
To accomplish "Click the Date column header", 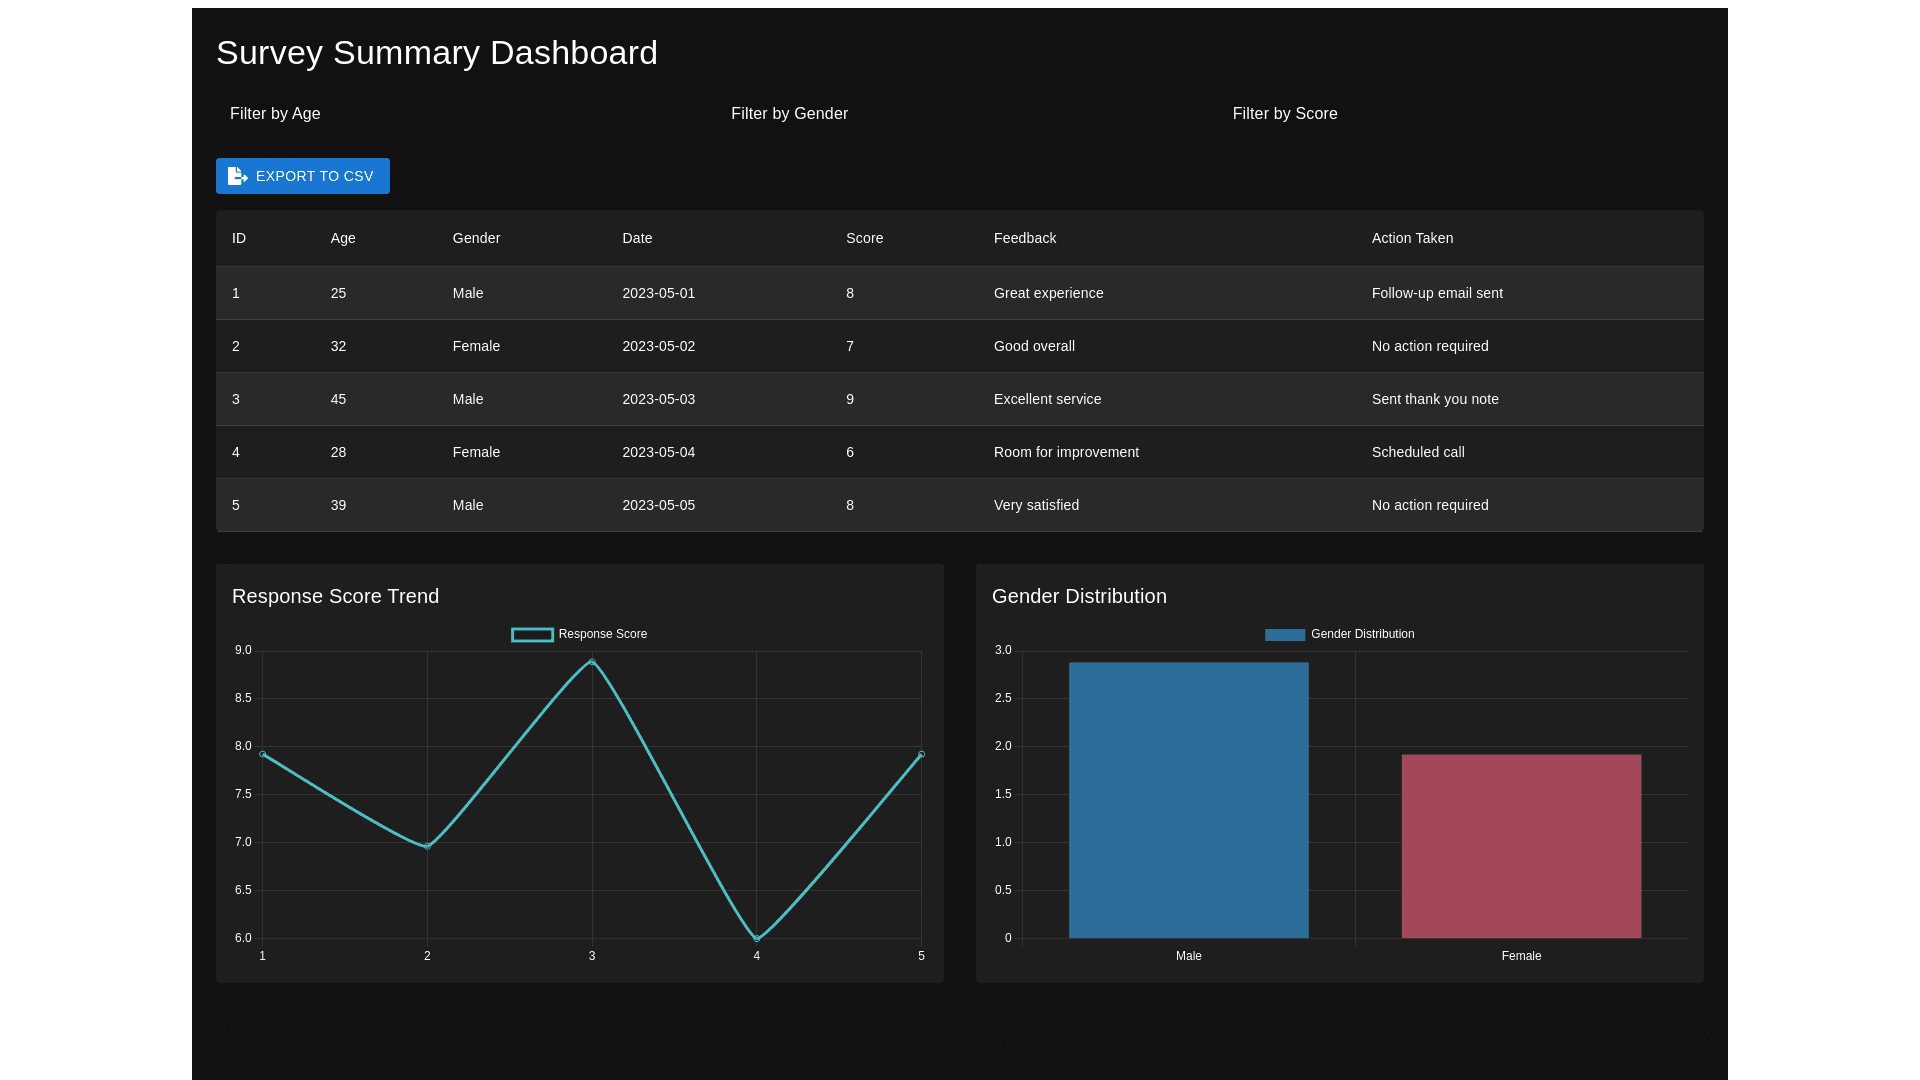I will (x=637, y=238).
